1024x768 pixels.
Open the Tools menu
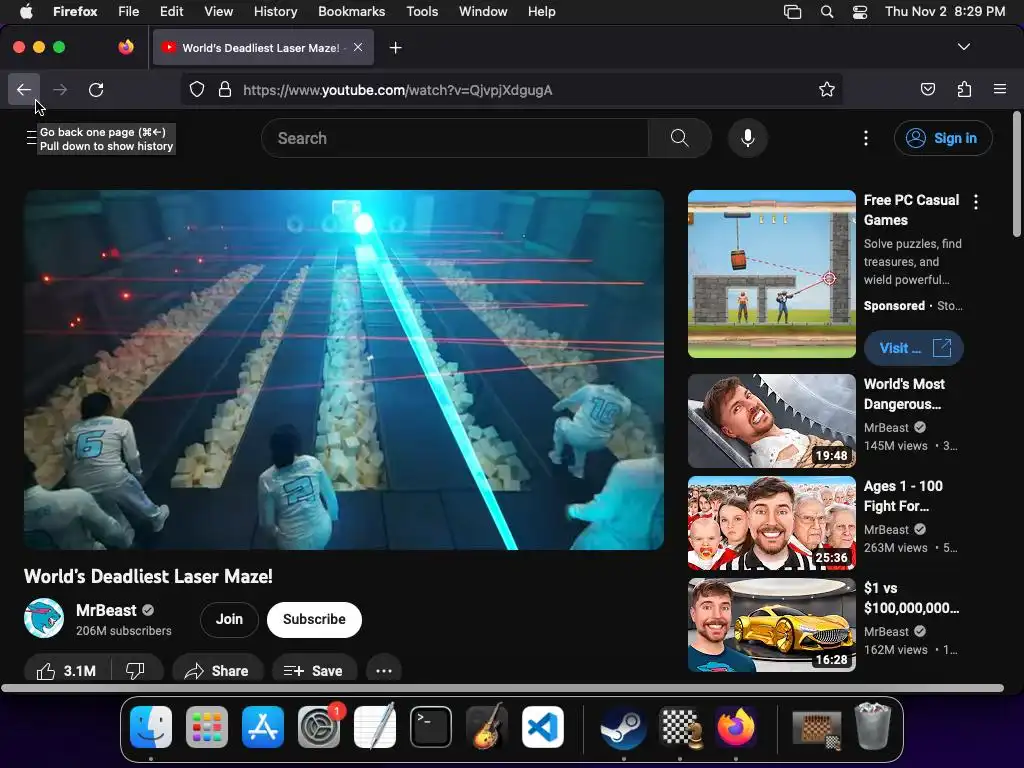point(422,11)
